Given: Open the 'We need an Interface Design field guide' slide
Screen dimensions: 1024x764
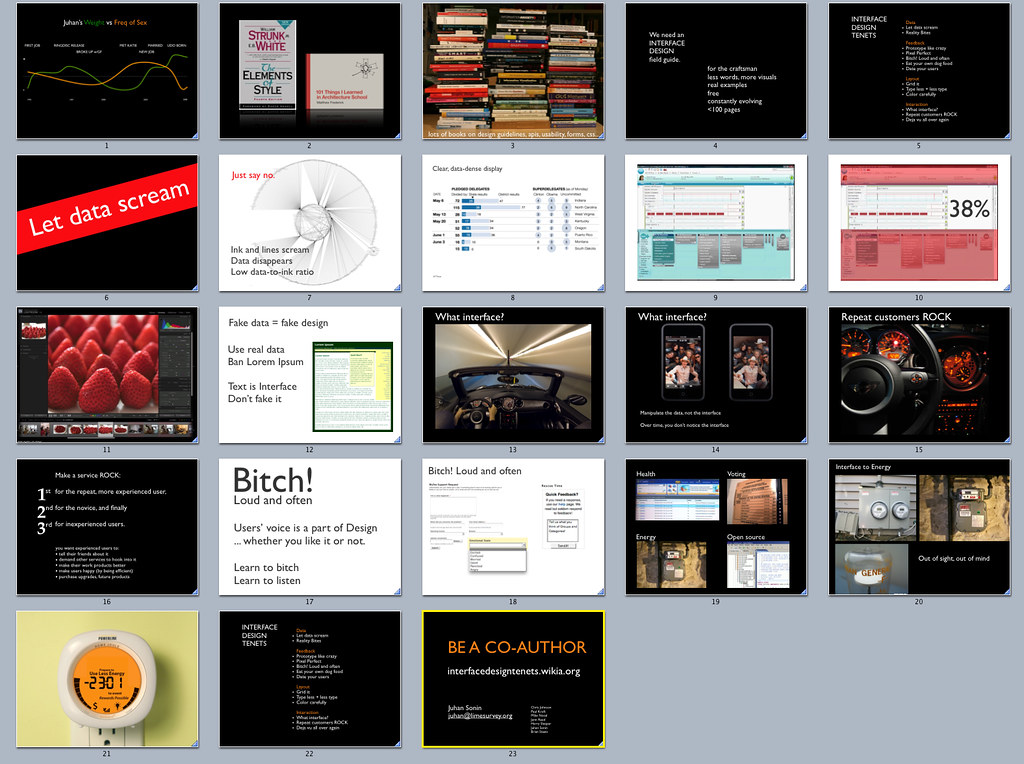Looking at the screenshot, I should (x=715, y=70).
